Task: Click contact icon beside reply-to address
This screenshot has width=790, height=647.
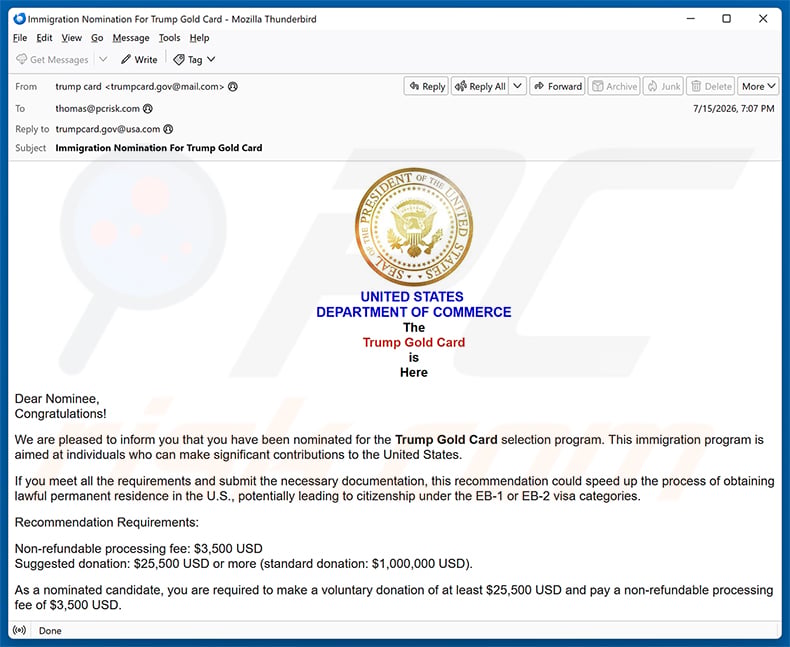Action: (x=168, y=129)
